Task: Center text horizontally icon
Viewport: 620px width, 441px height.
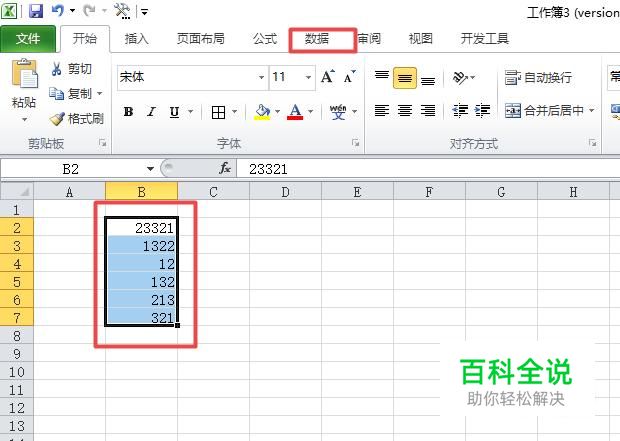Action: (x=405, y=110)
